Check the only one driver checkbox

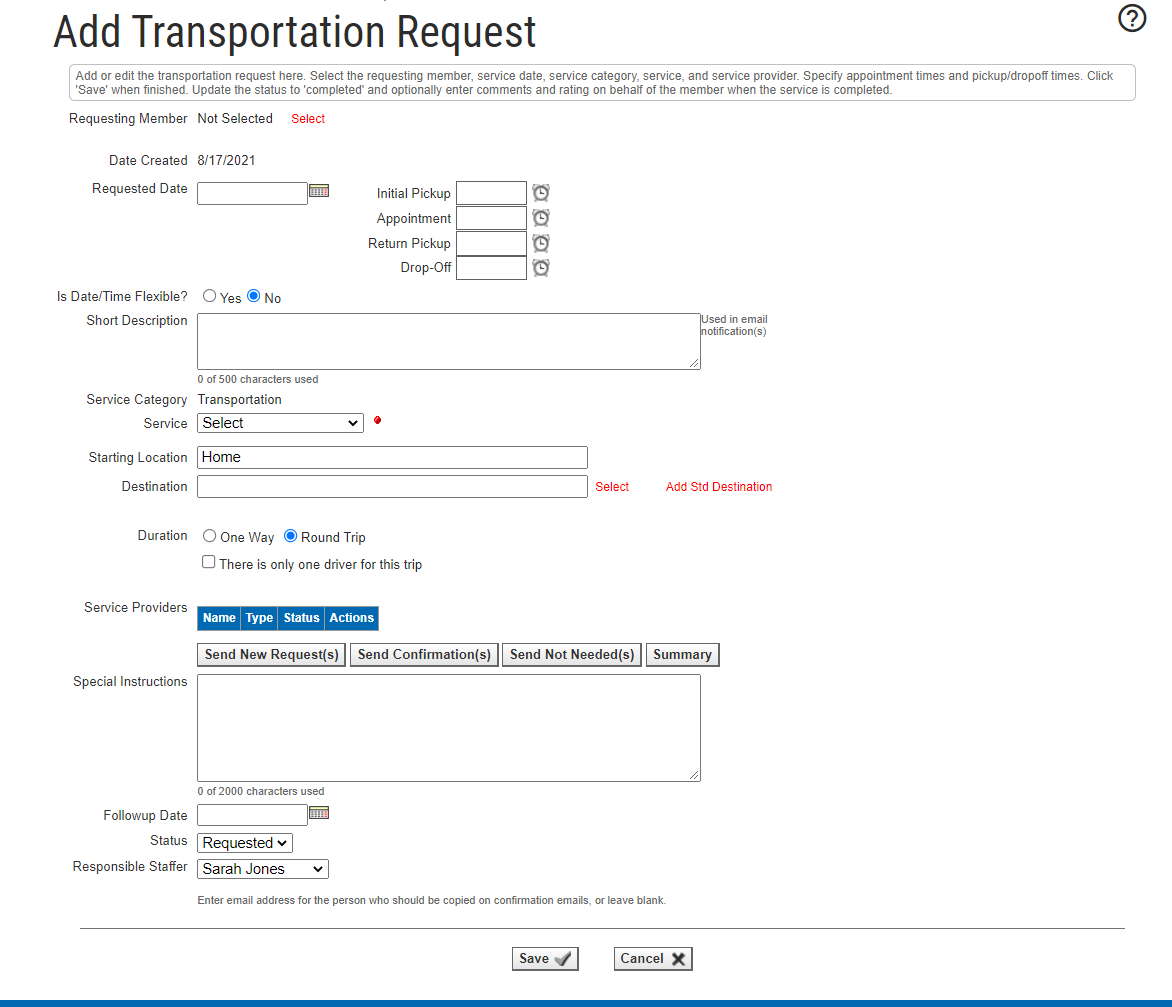coord(209,562)
